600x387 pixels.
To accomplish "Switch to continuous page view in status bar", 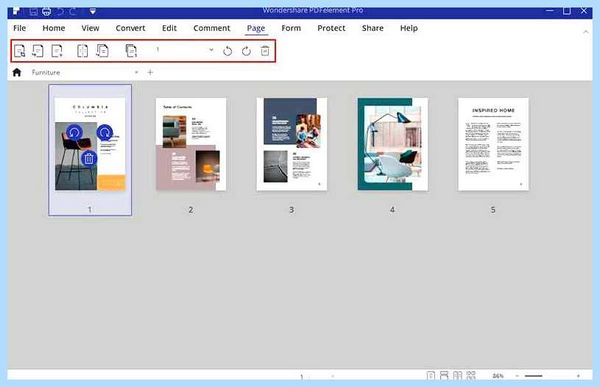I will click(x=444, y=376).
